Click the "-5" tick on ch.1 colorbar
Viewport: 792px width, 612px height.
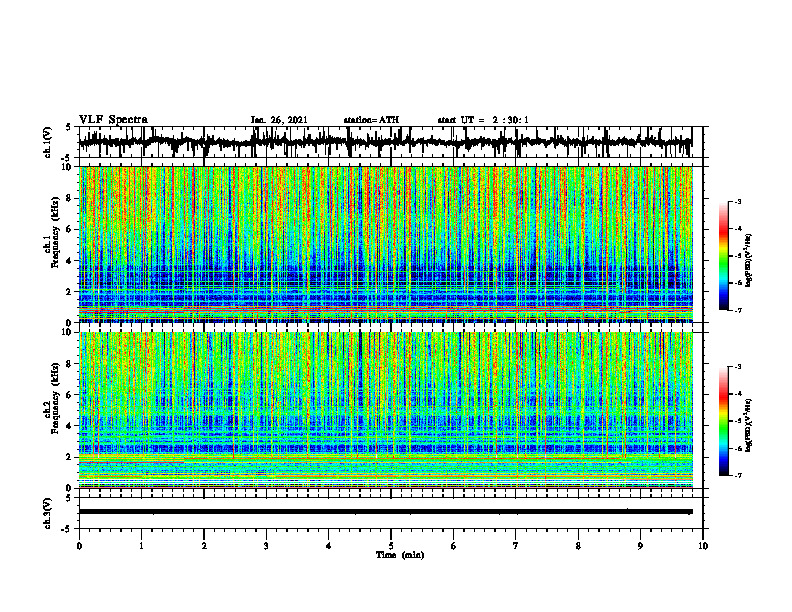coord(737,256)
